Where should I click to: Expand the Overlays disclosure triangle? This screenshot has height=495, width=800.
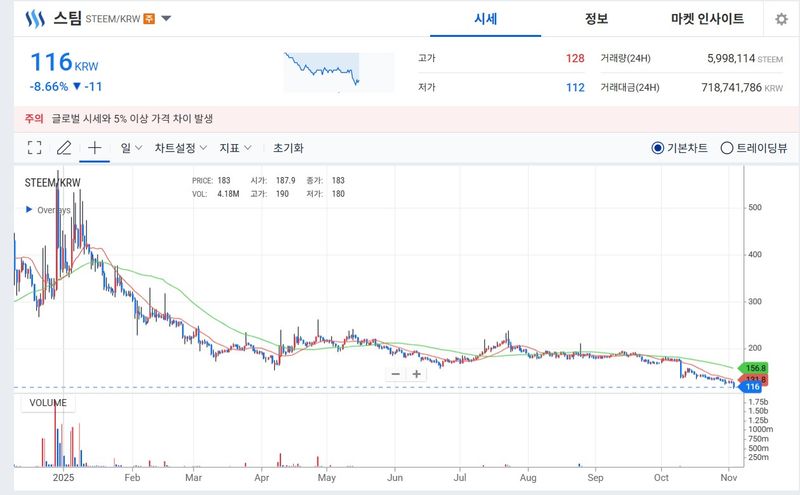coord(28,210)
